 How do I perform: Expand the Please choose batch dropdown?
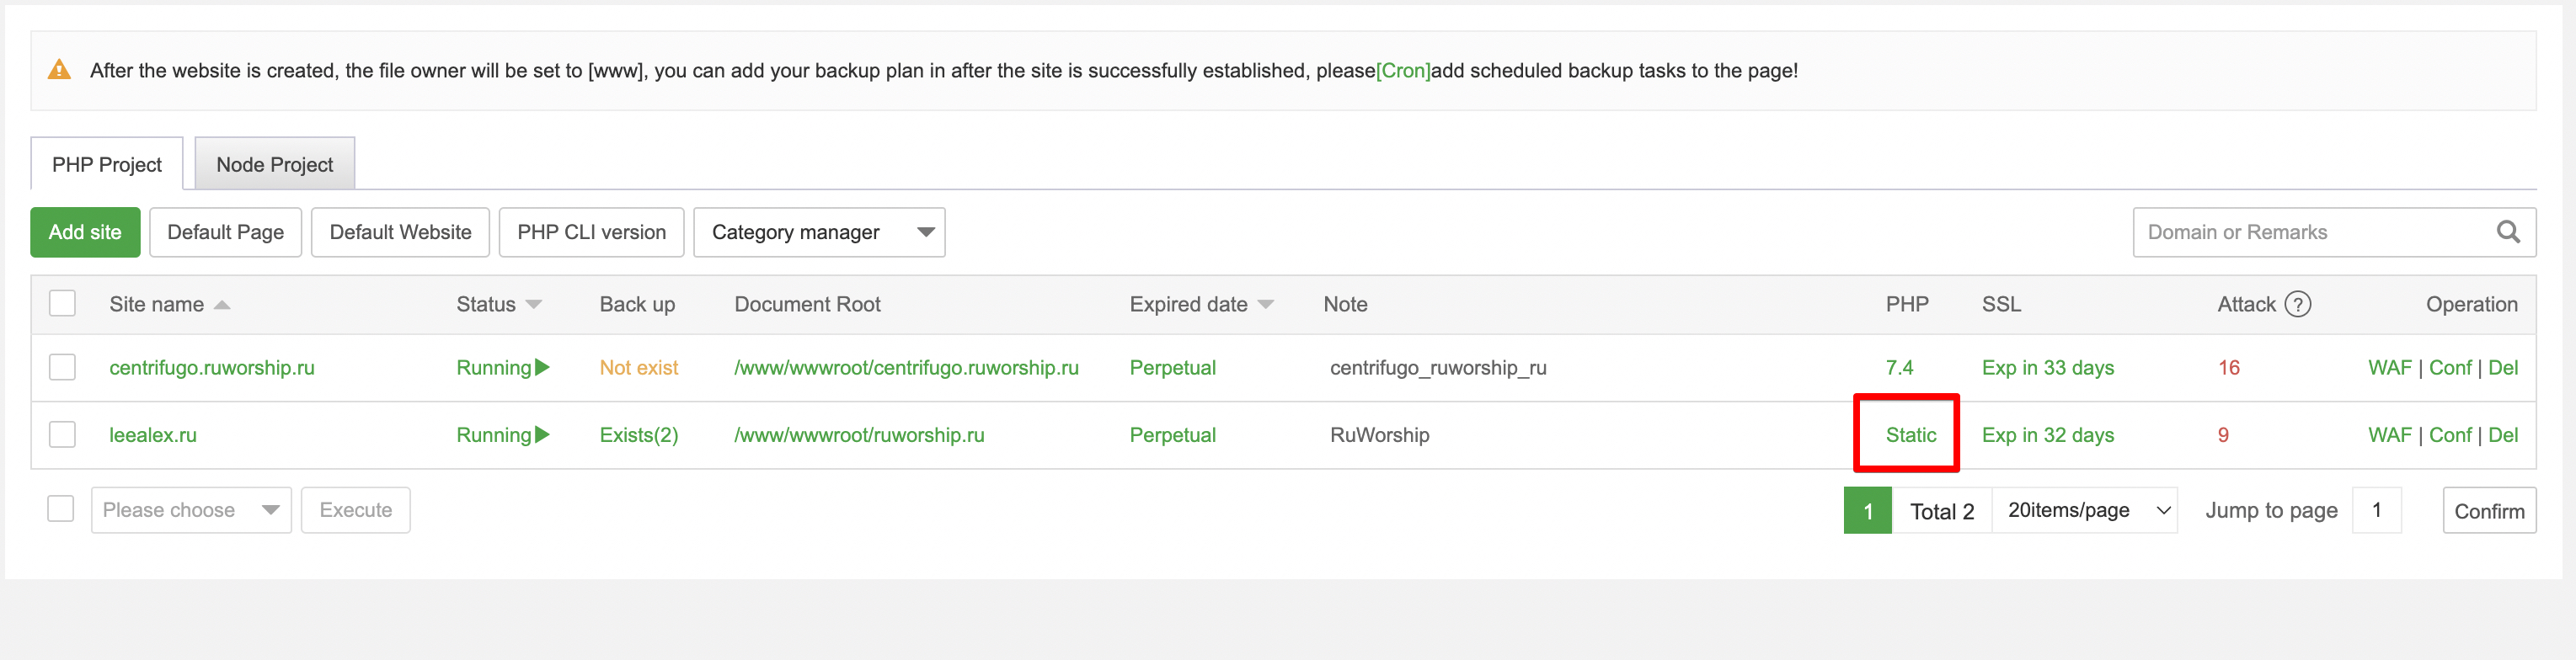click(x=190, y=510)
